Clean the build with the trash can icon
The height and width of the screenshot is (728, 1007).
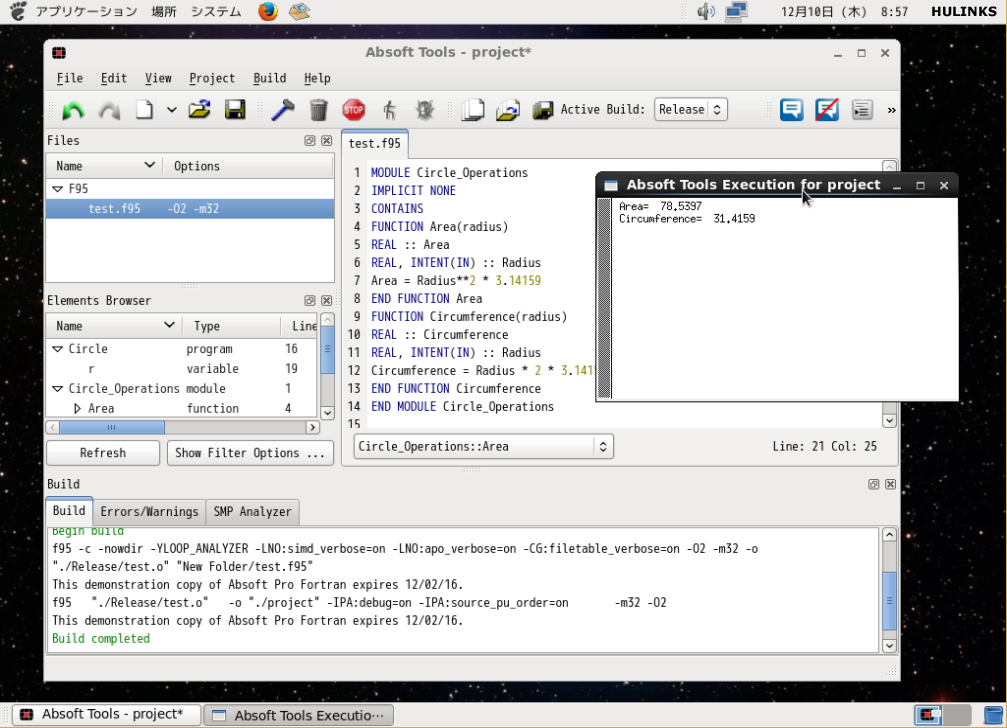(319, 110)
